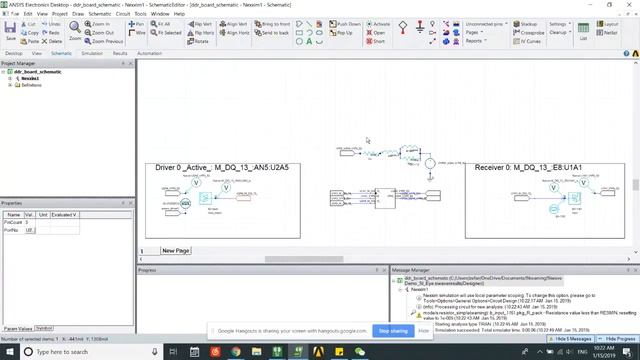Select the large Zoom magnifier tool
640x360 pixels.
pos(75,31)
